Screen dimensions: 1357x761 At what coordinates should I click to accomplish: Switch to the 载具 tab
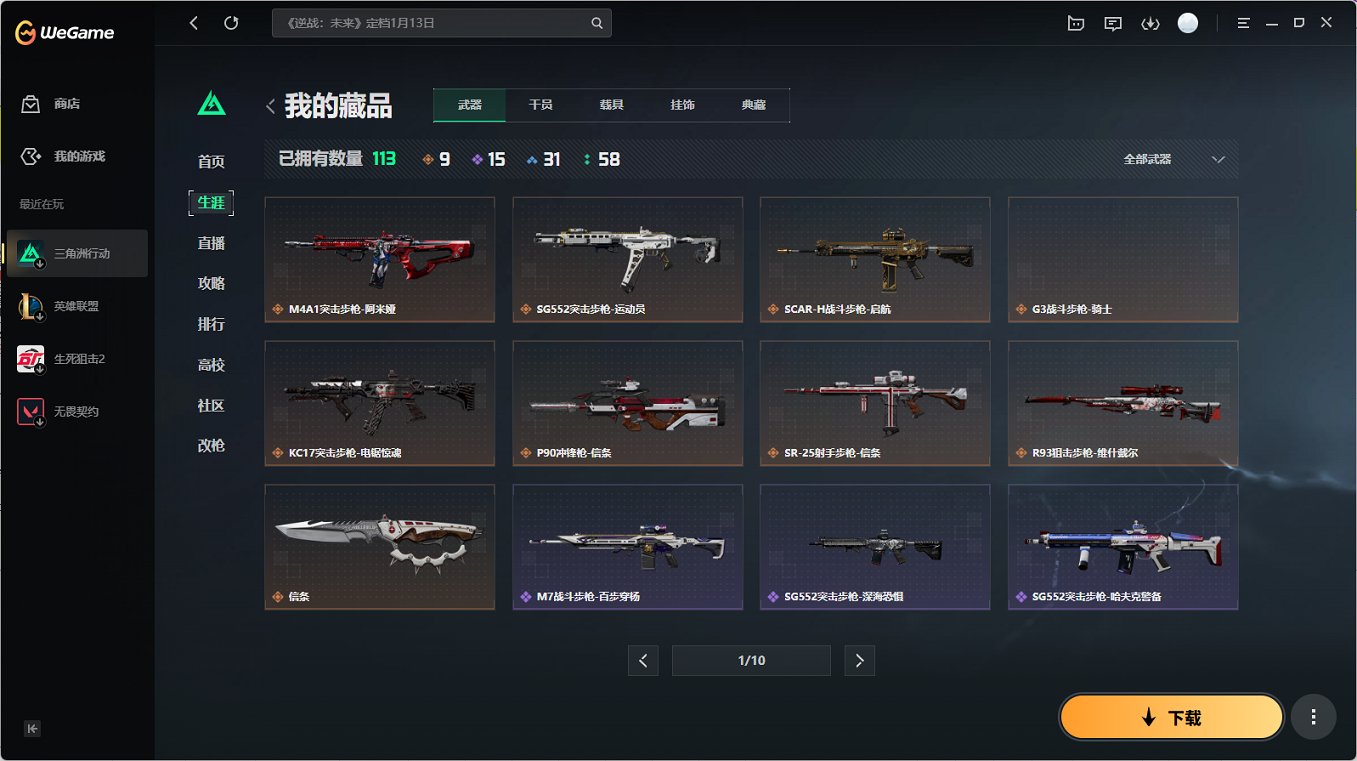click(612, 105)
